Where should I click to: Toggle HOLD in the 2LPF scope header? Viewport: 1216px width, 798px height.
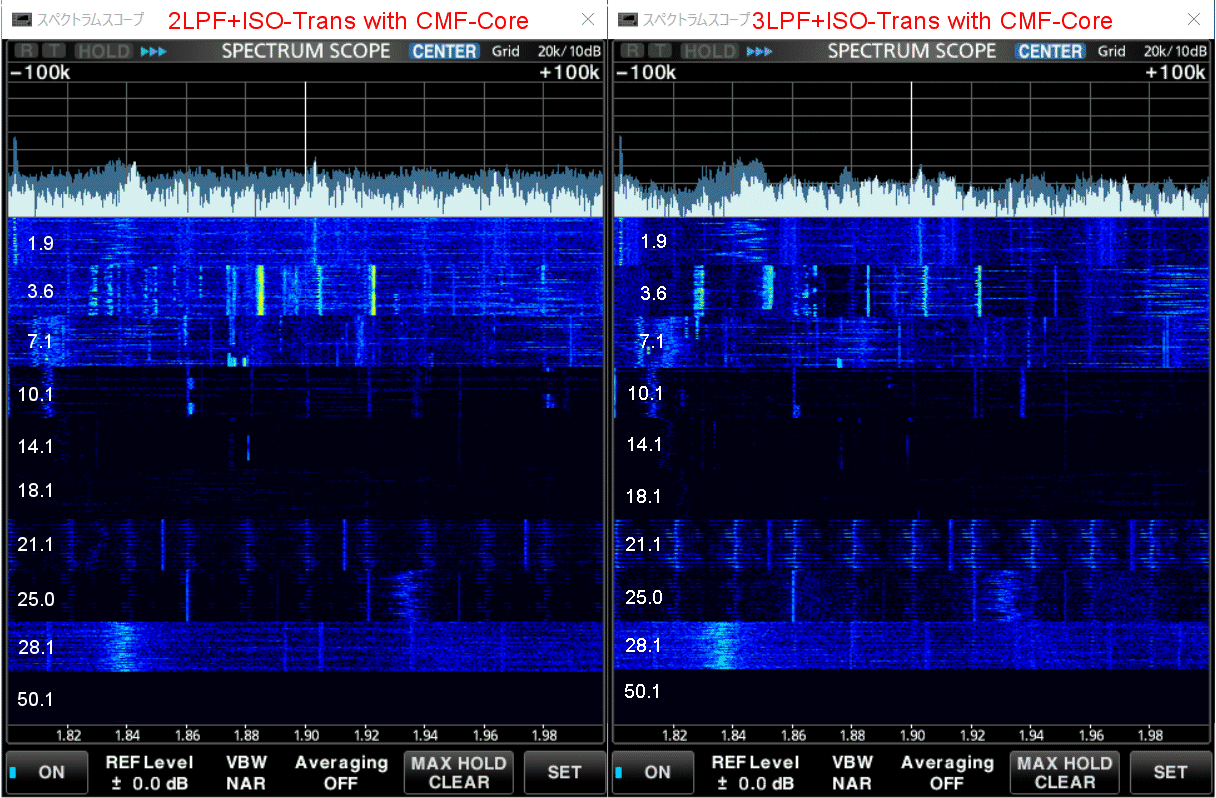(x=104, y=52)
